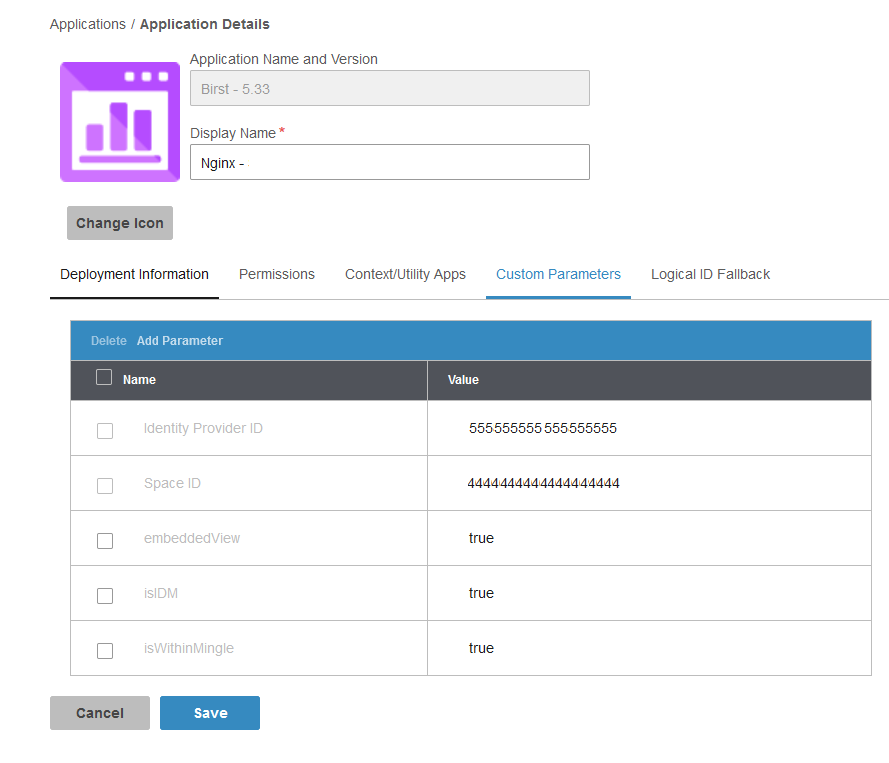
Task: Check the Space ID row checkbox
Action: pyautogui.click(x=105, y=486)
